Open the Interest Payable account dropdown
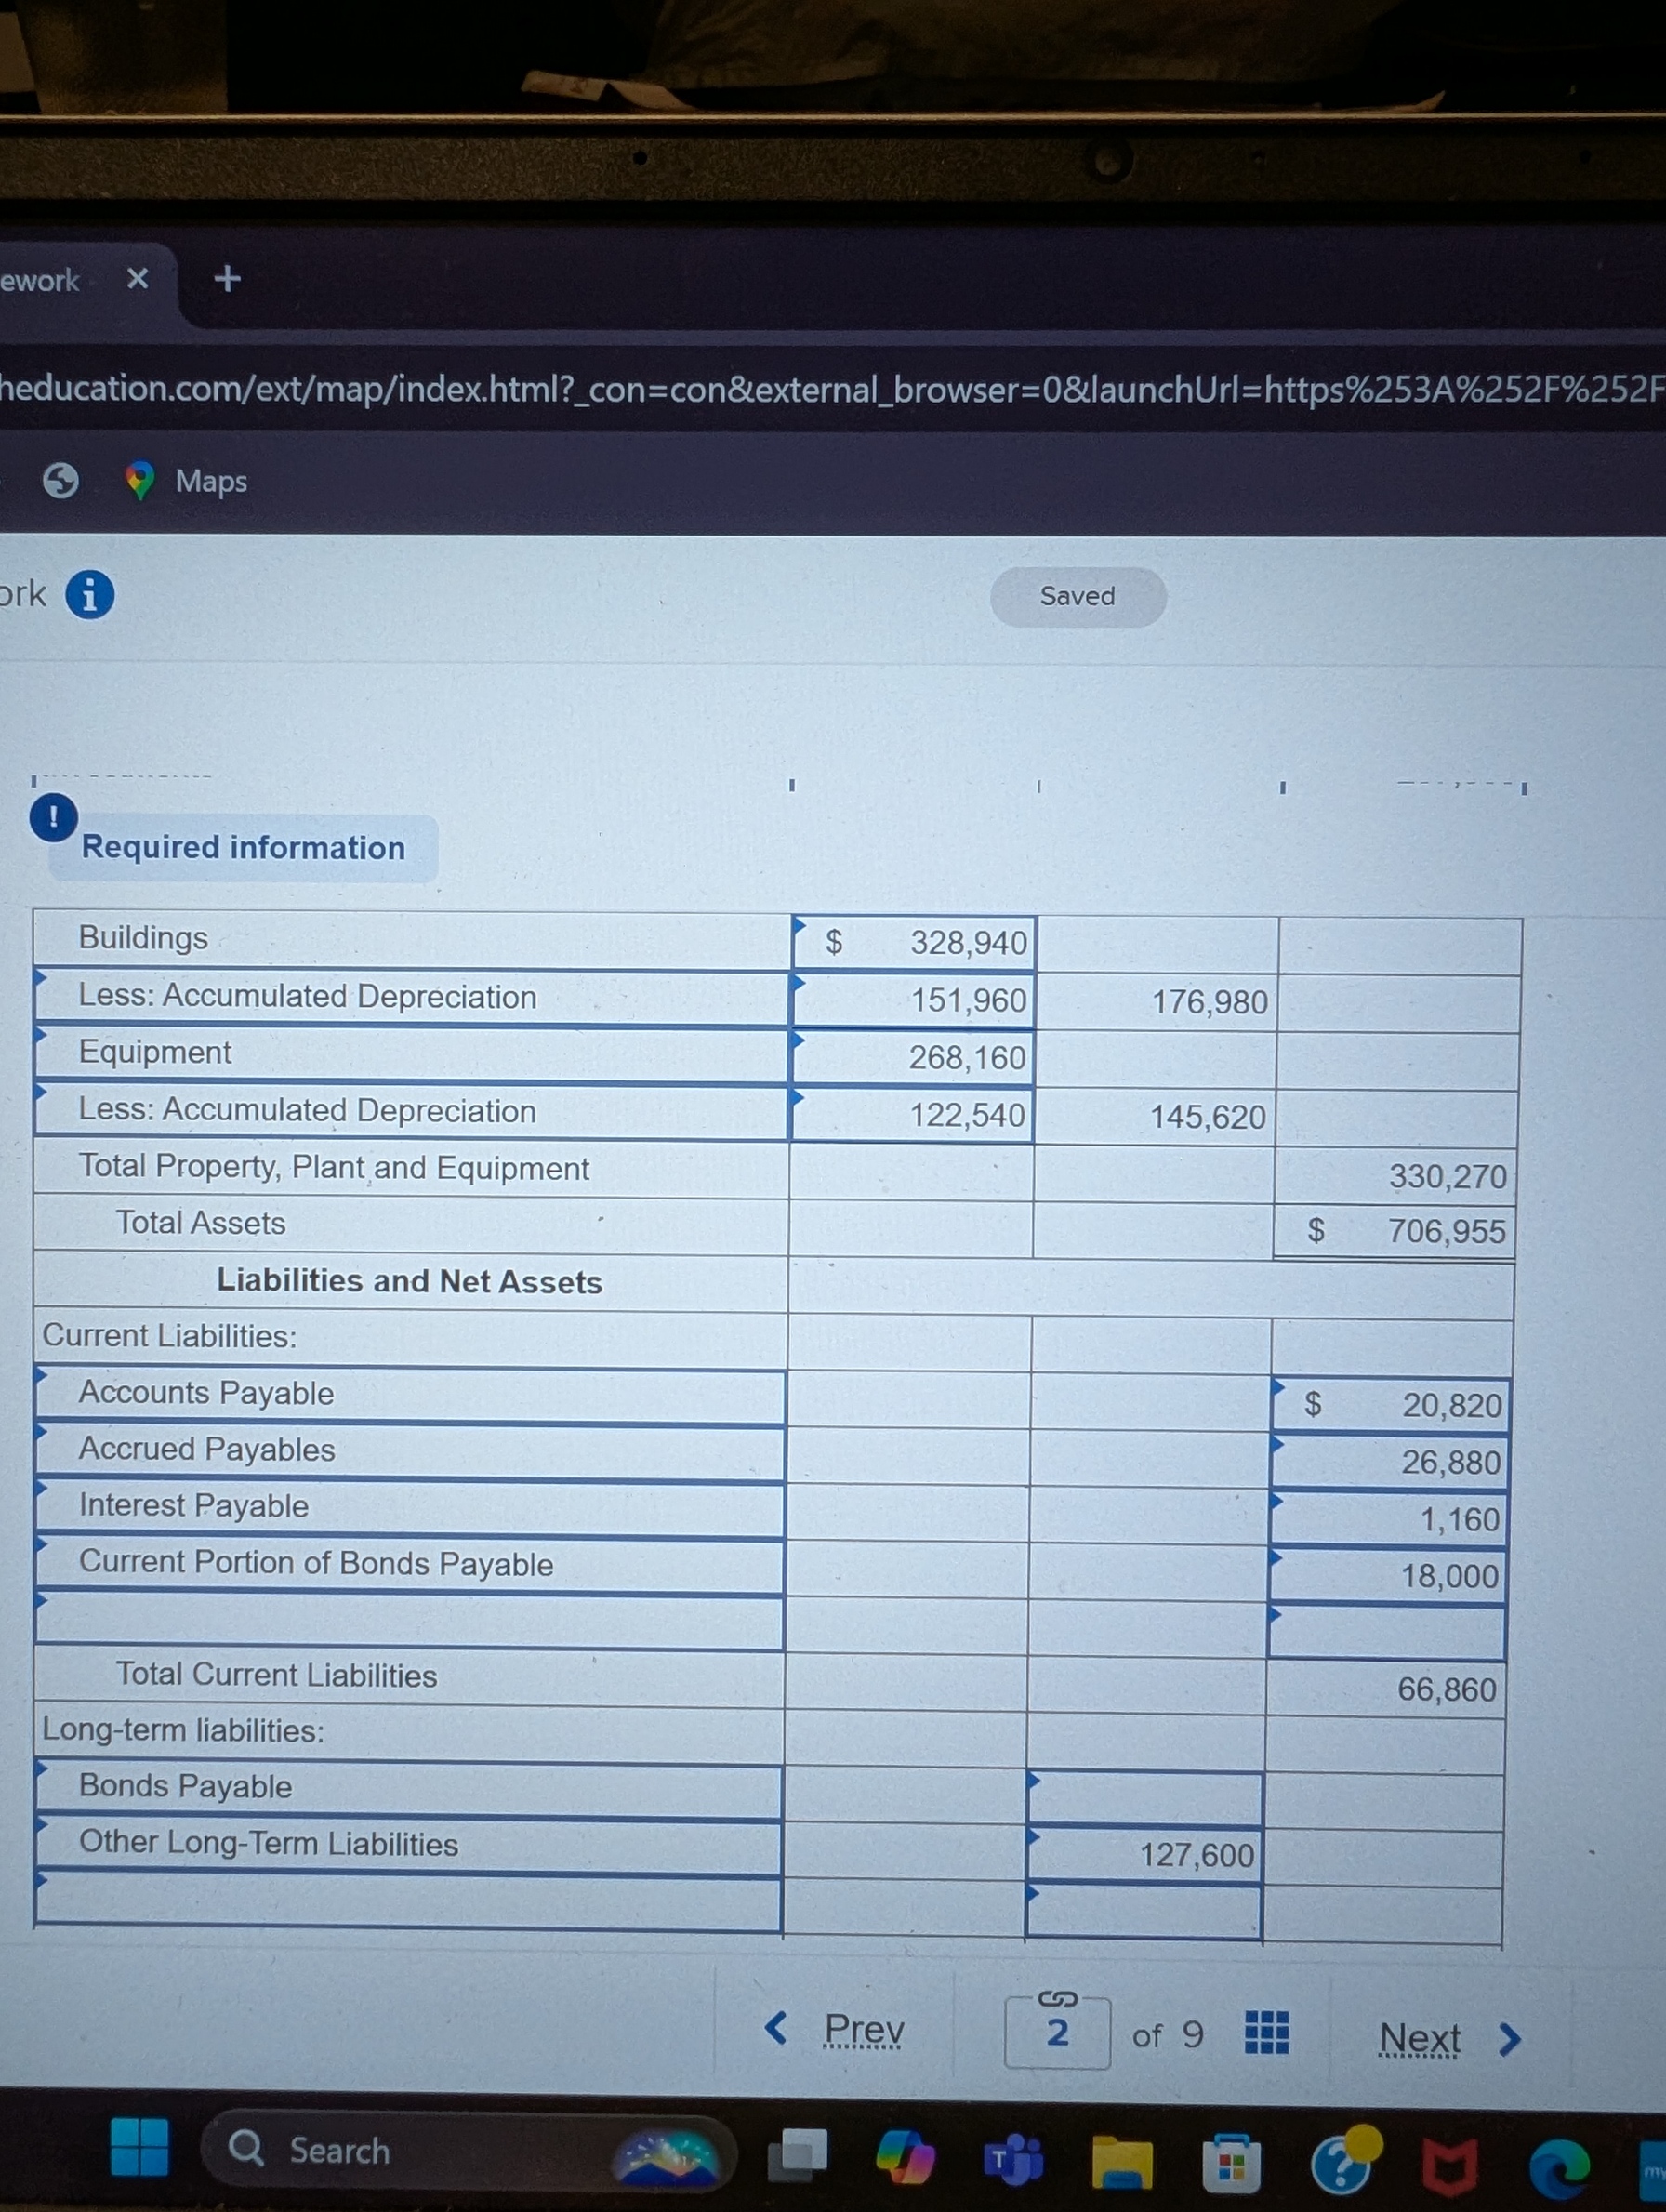1666x2212 pixels. [x=410, y=1506]
